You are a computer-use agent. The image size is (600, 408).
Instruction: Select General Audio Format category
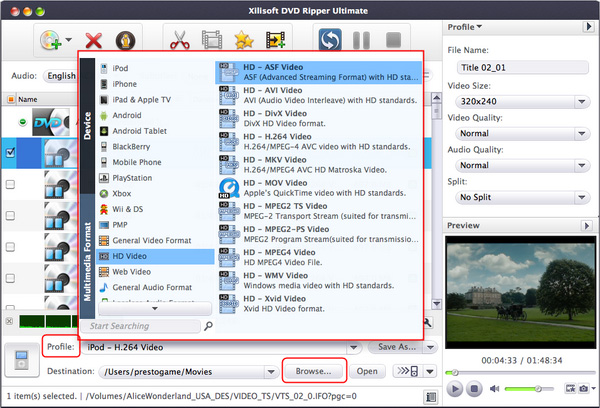pyautogui.click(x=155, y=287)
